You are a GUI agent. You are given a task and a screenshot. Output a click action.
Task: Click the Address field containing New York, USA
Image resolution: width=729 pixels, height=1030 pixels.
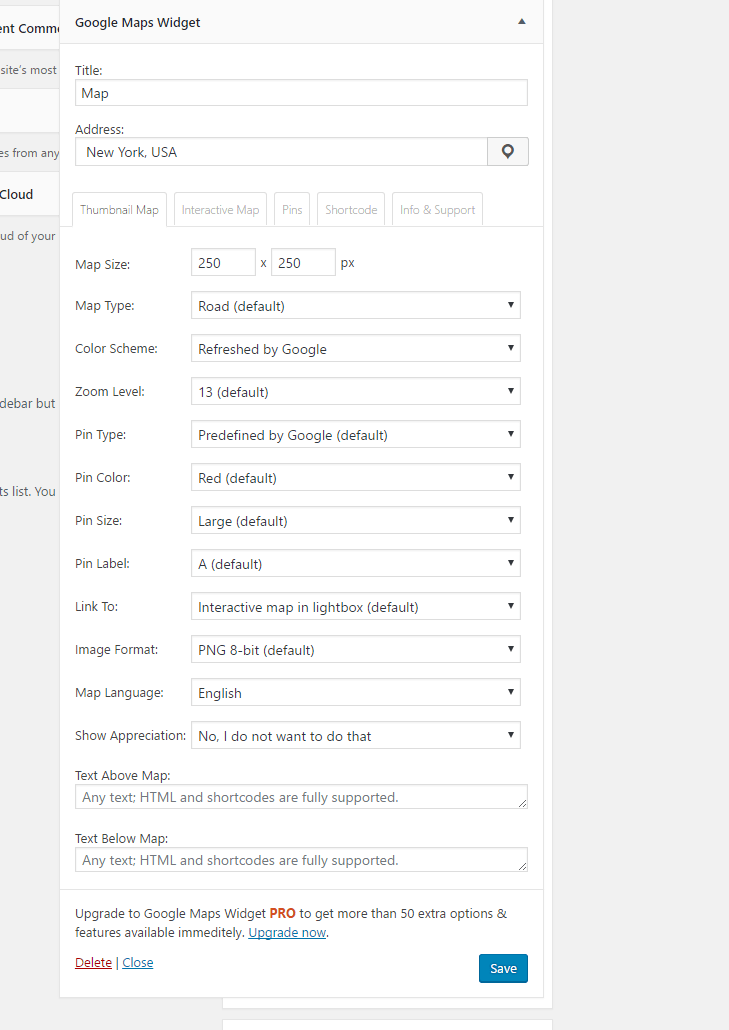click(x=281, y=152)
